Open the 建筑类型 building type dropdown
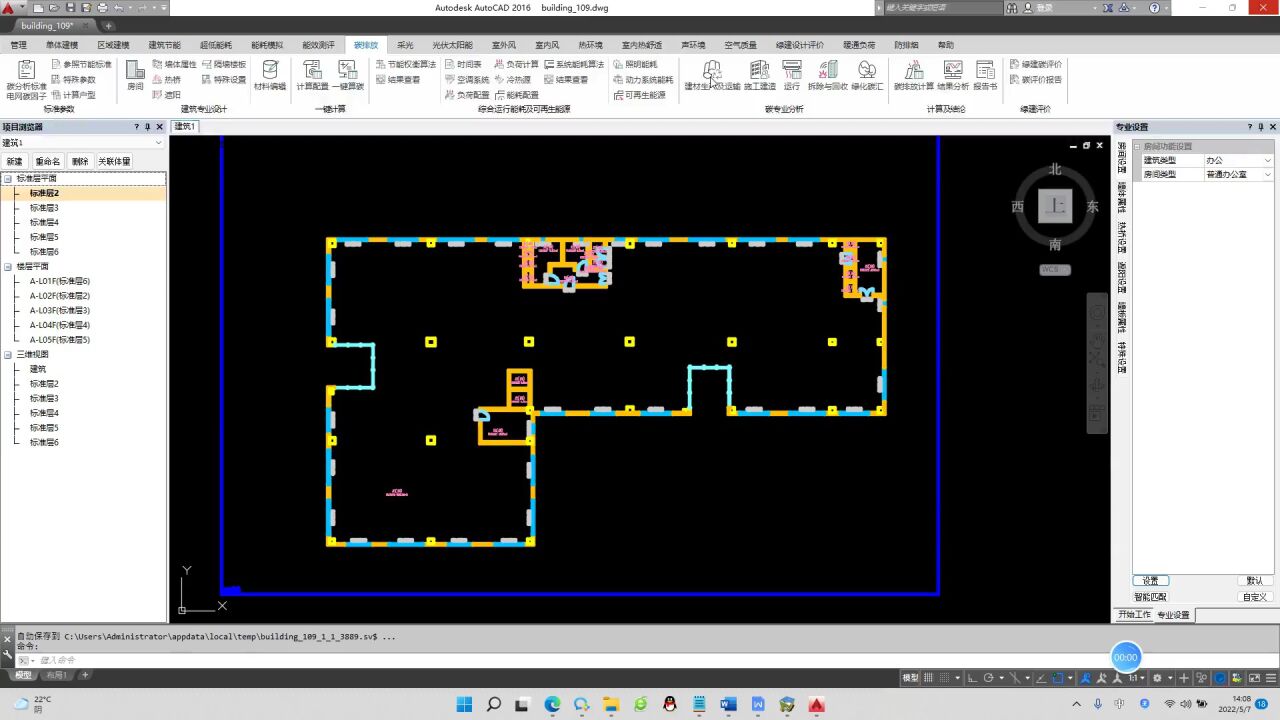 point(1238,160)
